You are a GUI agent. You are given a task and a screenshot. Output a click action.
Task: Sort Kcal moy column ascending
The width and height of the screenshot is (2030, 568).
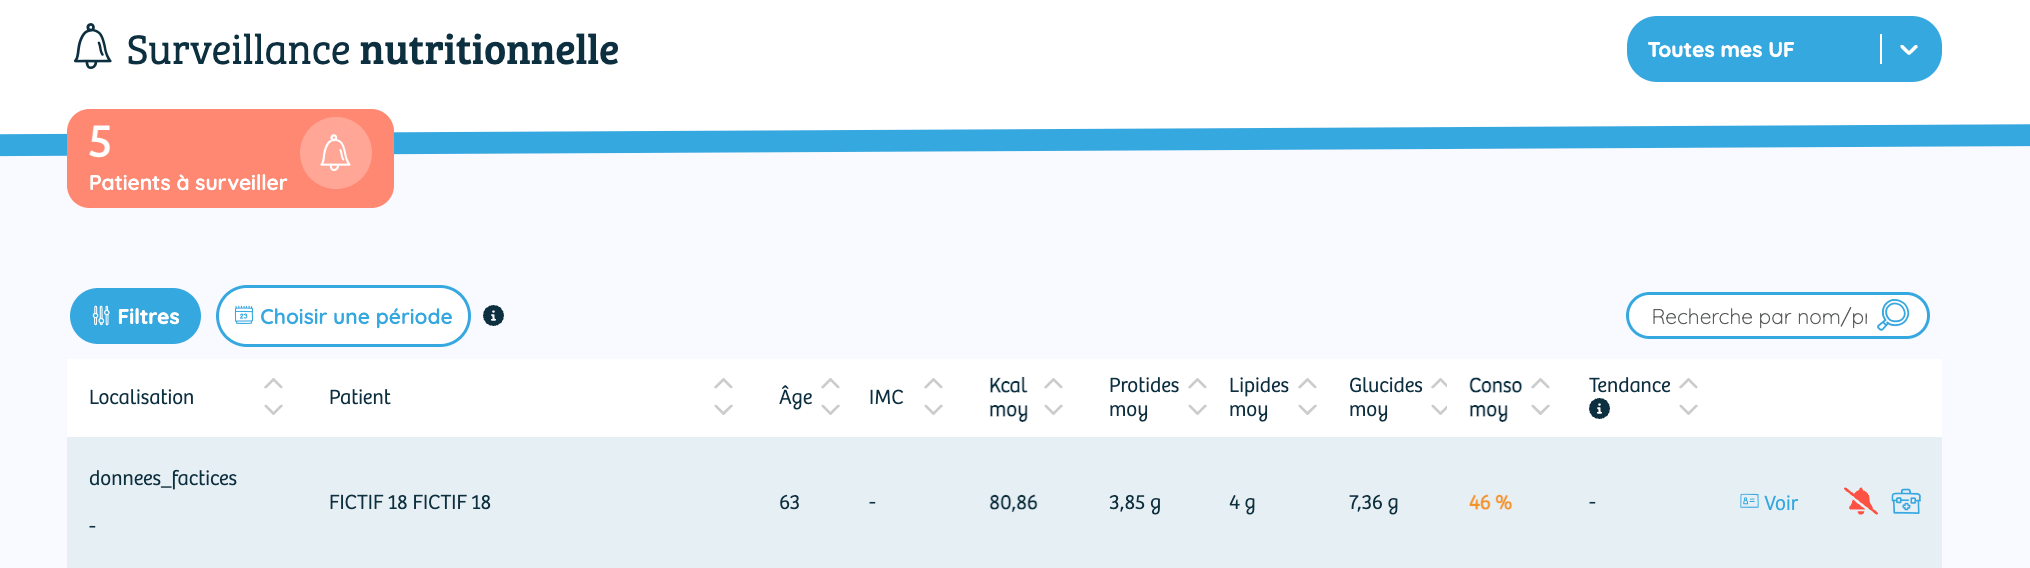click(1053, 384)
